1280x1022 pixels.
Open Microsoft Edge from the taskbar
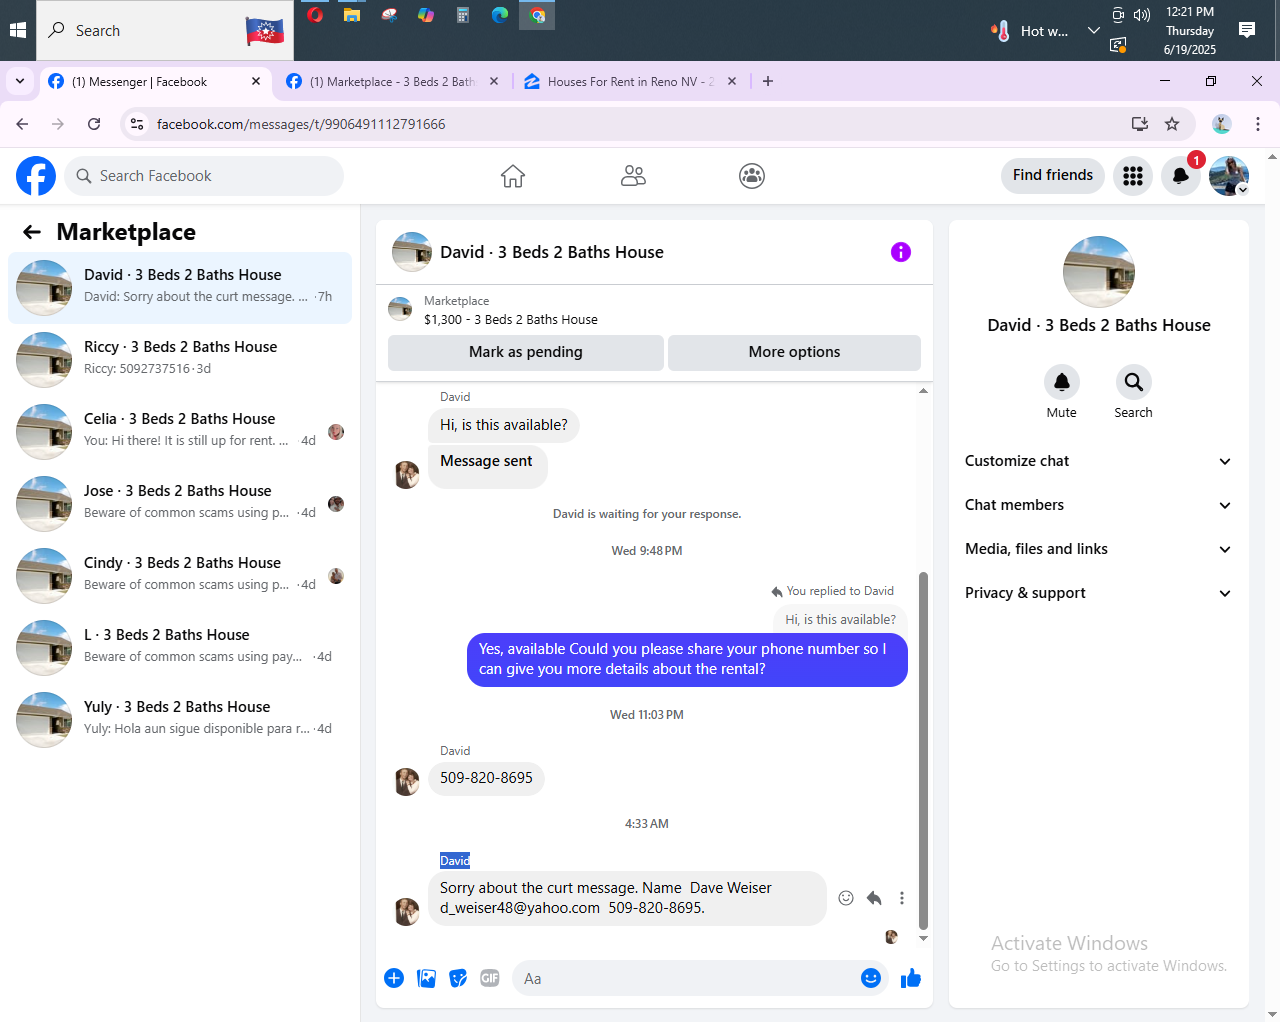tap(500, 15)
